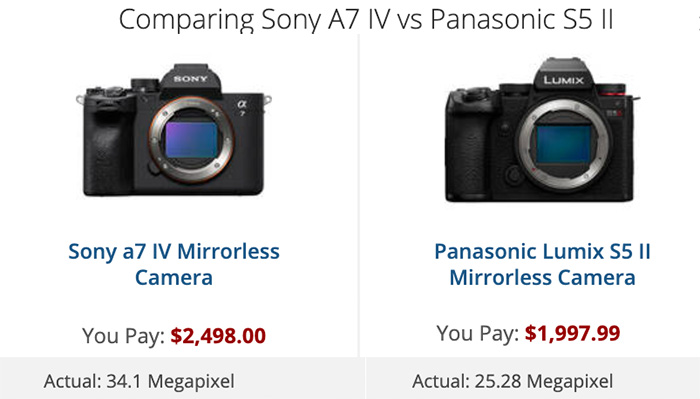This screenshot has width=700, height=399.
Task: Click the alpha 7 badge on the Sony body
Action: pyautogui.click(x=242, y=108)
